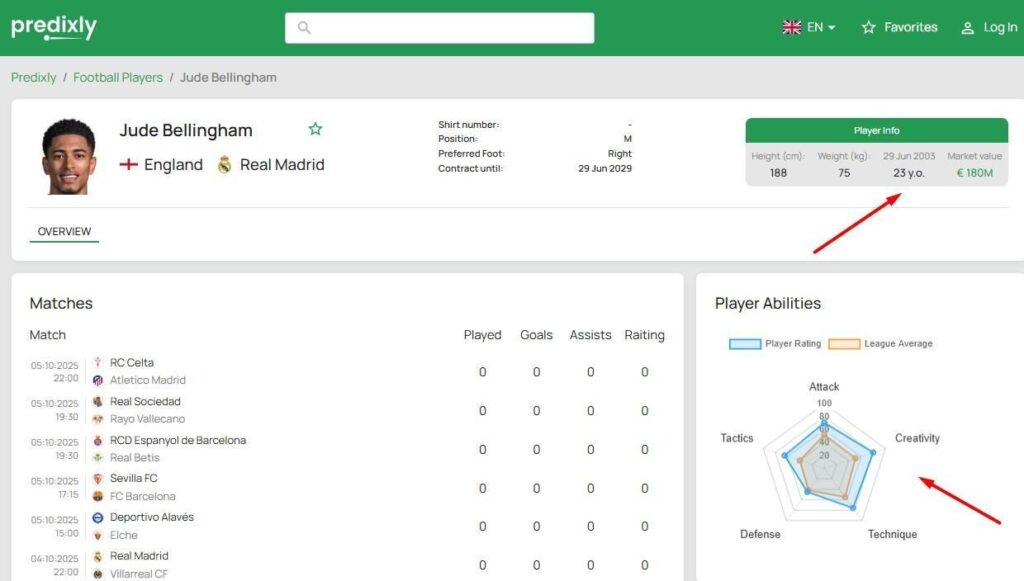Click the Predixly logo in header
The image size is (1024, 581).
[54, 27]
